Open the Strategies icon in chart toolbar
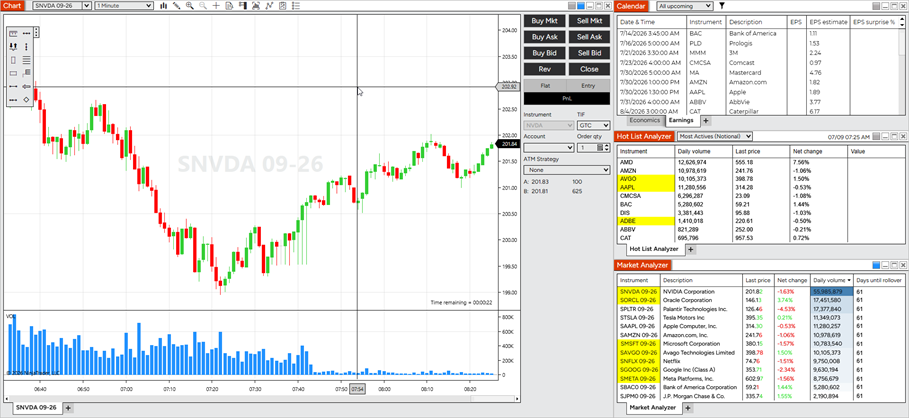909x418 pixels. (x=282, y=6)
